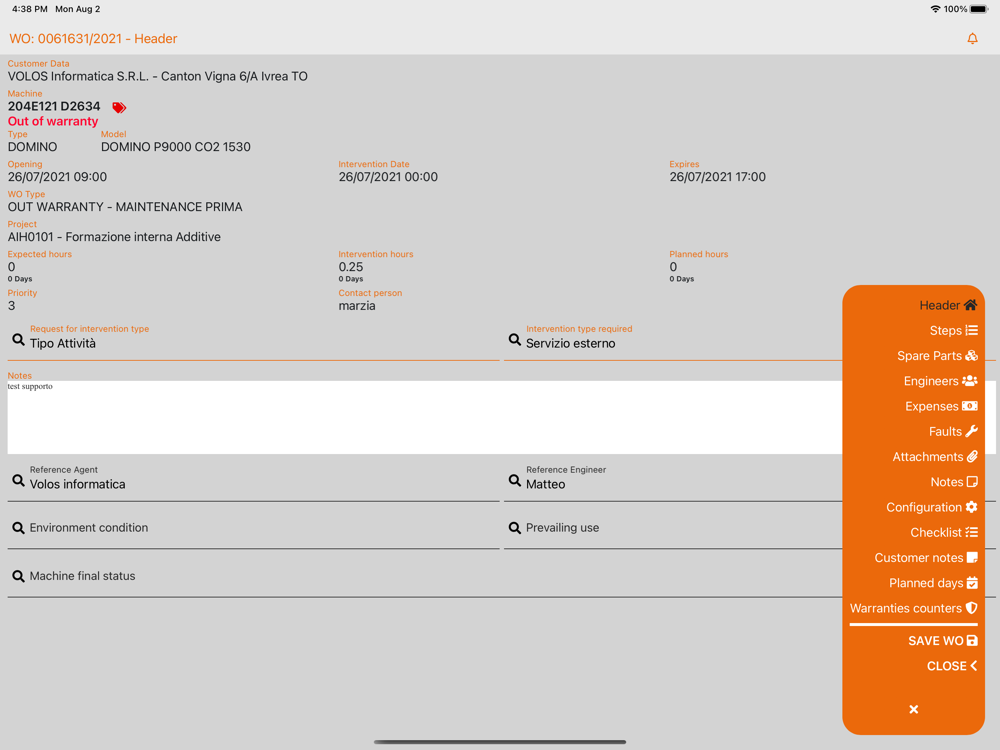This screenshot has width=1000, height=750.
Task: Click the Intervention hours value 0.25
Action: pos(351,267)
